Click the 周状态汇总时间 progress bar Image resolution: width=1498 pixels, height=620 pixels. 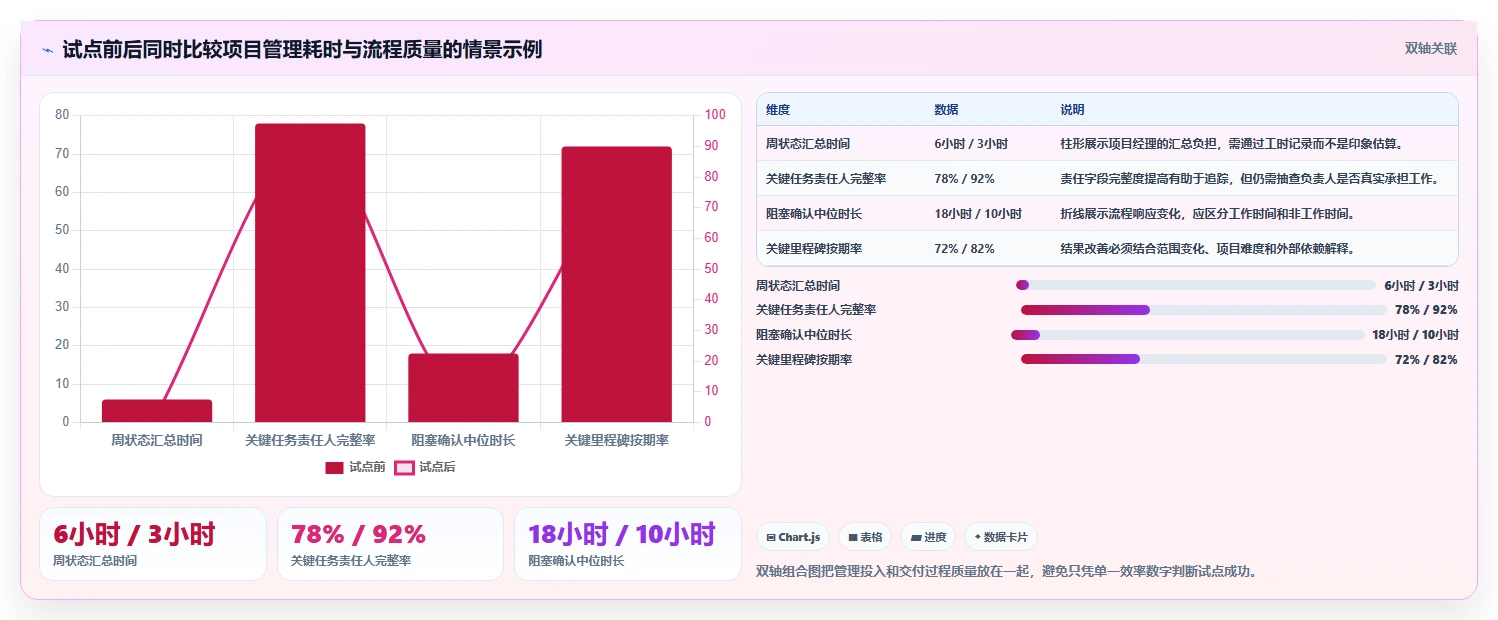pyautogui.click(x=1196, y=285)
